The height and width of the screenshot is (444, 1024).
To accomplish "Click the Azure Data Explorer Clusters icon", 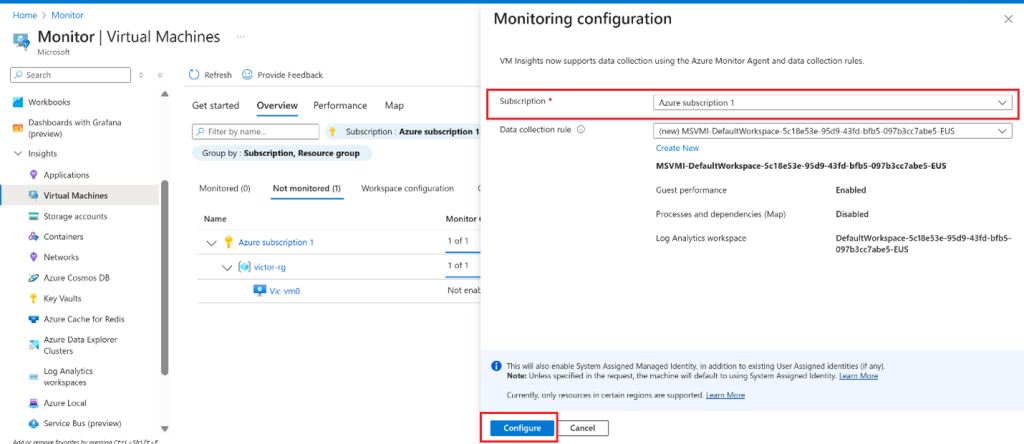I will [34, 345].
